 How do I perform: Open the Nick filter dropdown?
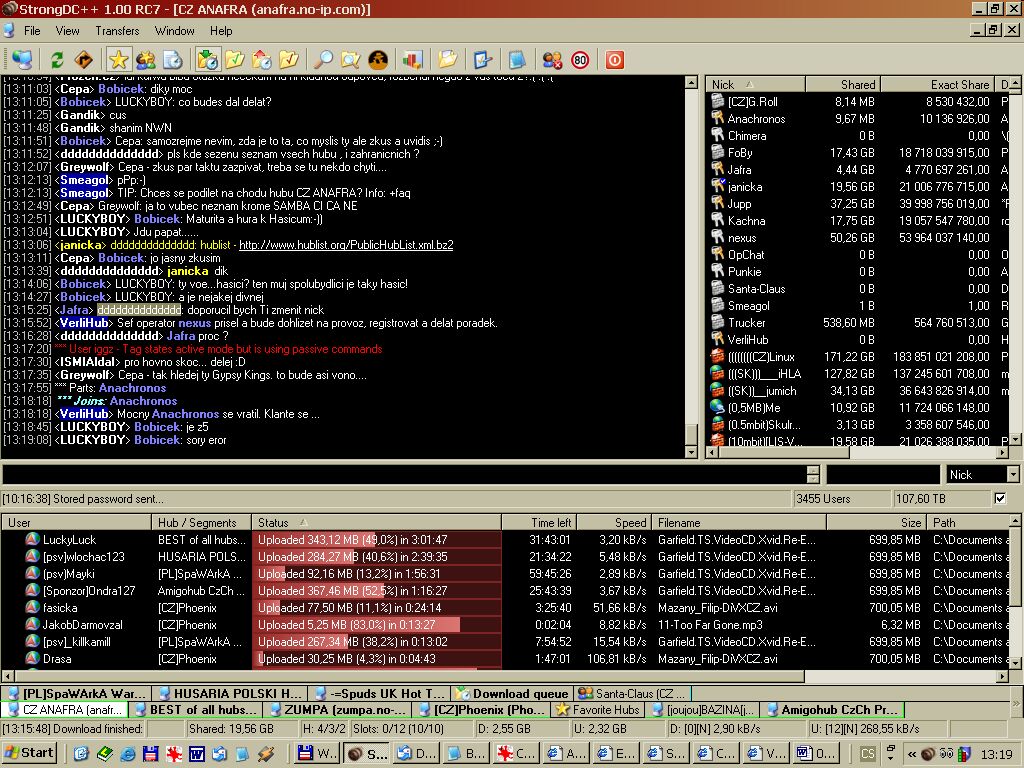(x=1013, y=475)
